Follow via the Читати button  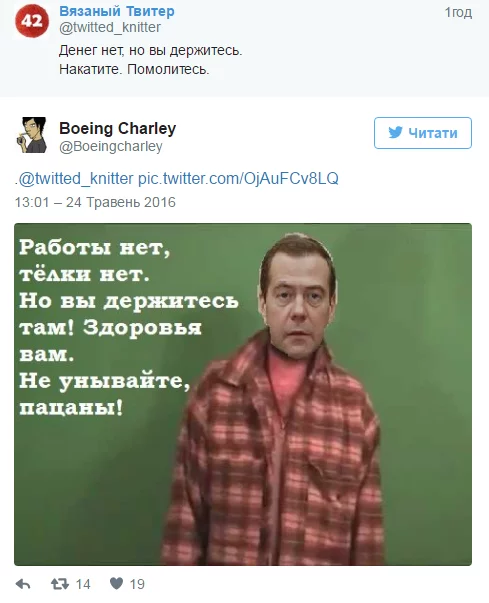coord(423,133)
